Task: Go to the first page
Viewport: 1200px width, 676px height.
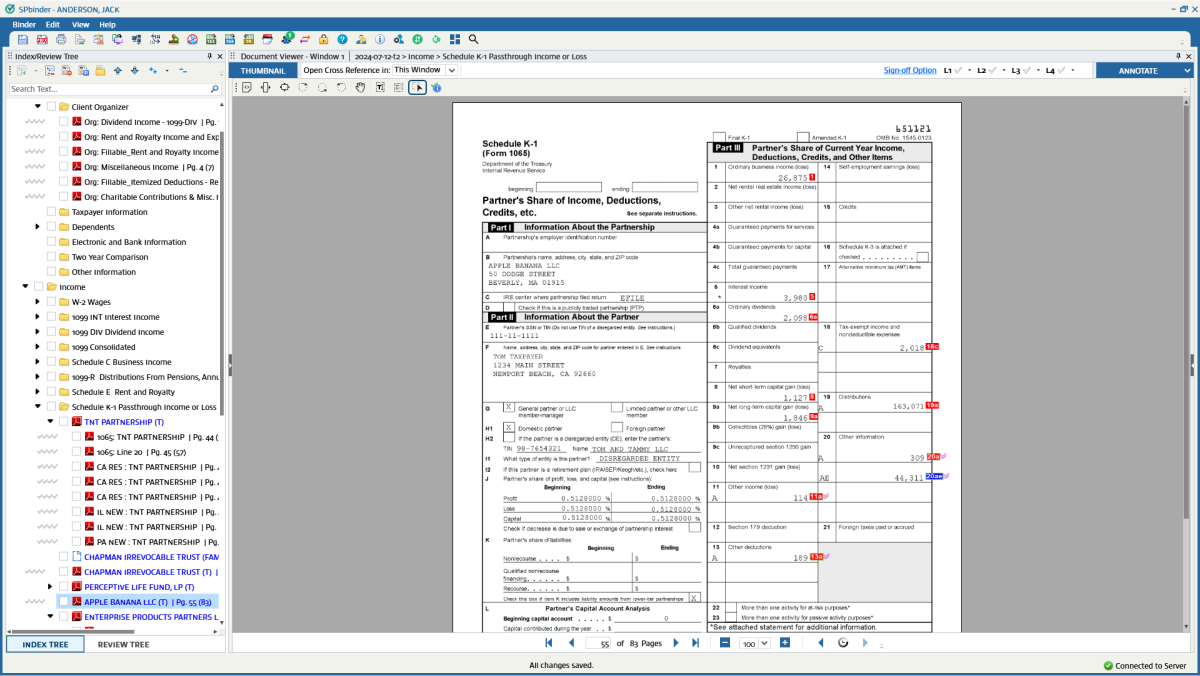Action: [x=549, y=643]
